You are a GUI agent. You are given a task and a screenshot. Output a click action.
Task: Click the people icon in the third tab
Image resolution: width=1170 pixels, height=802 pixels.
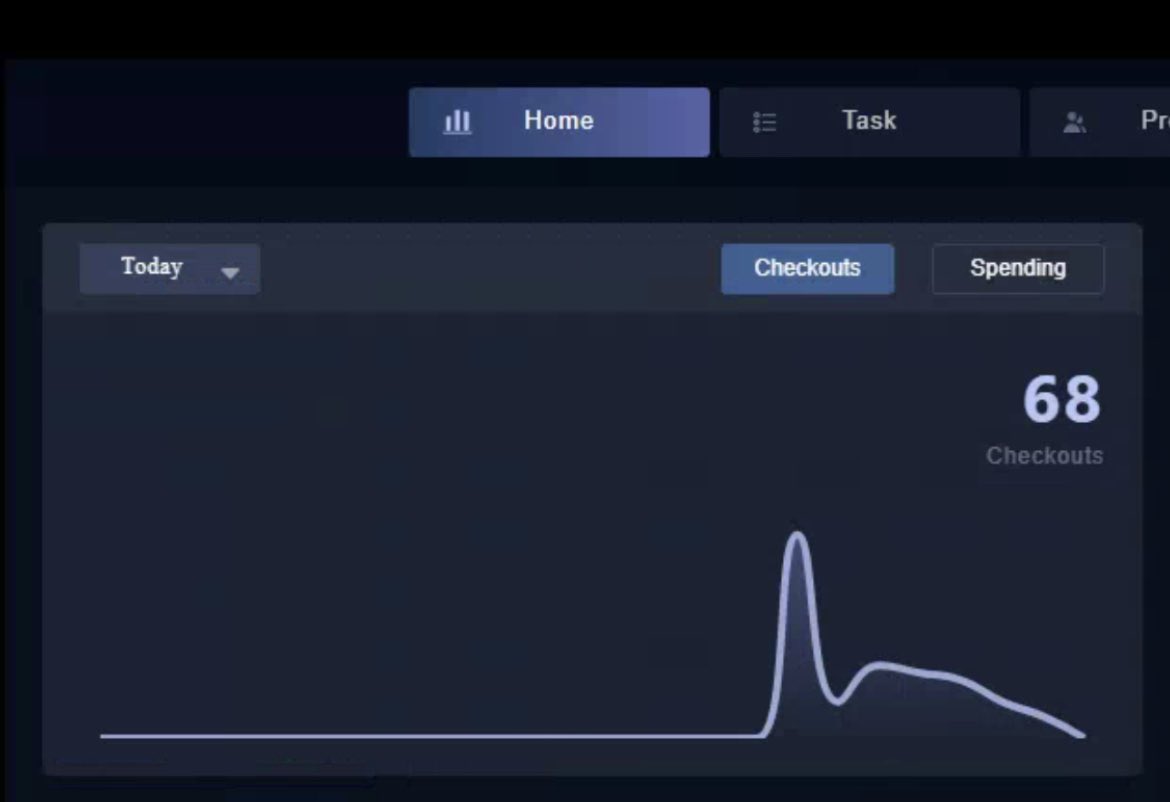(1074, 122)
